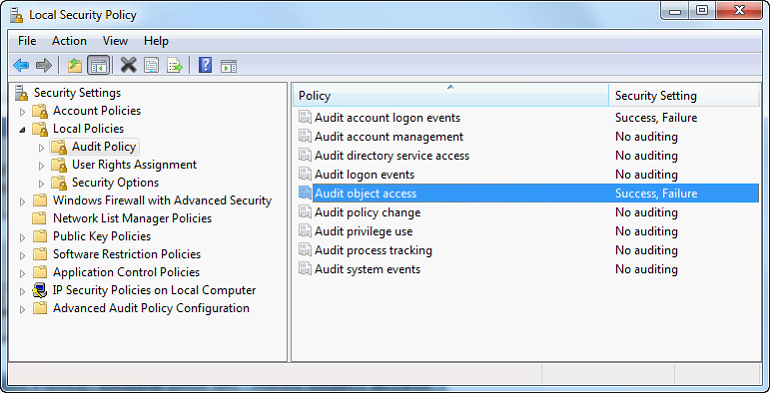771x394 pixels.
Task: Click the Delete X toolbar icon
Action: [128, 65]
